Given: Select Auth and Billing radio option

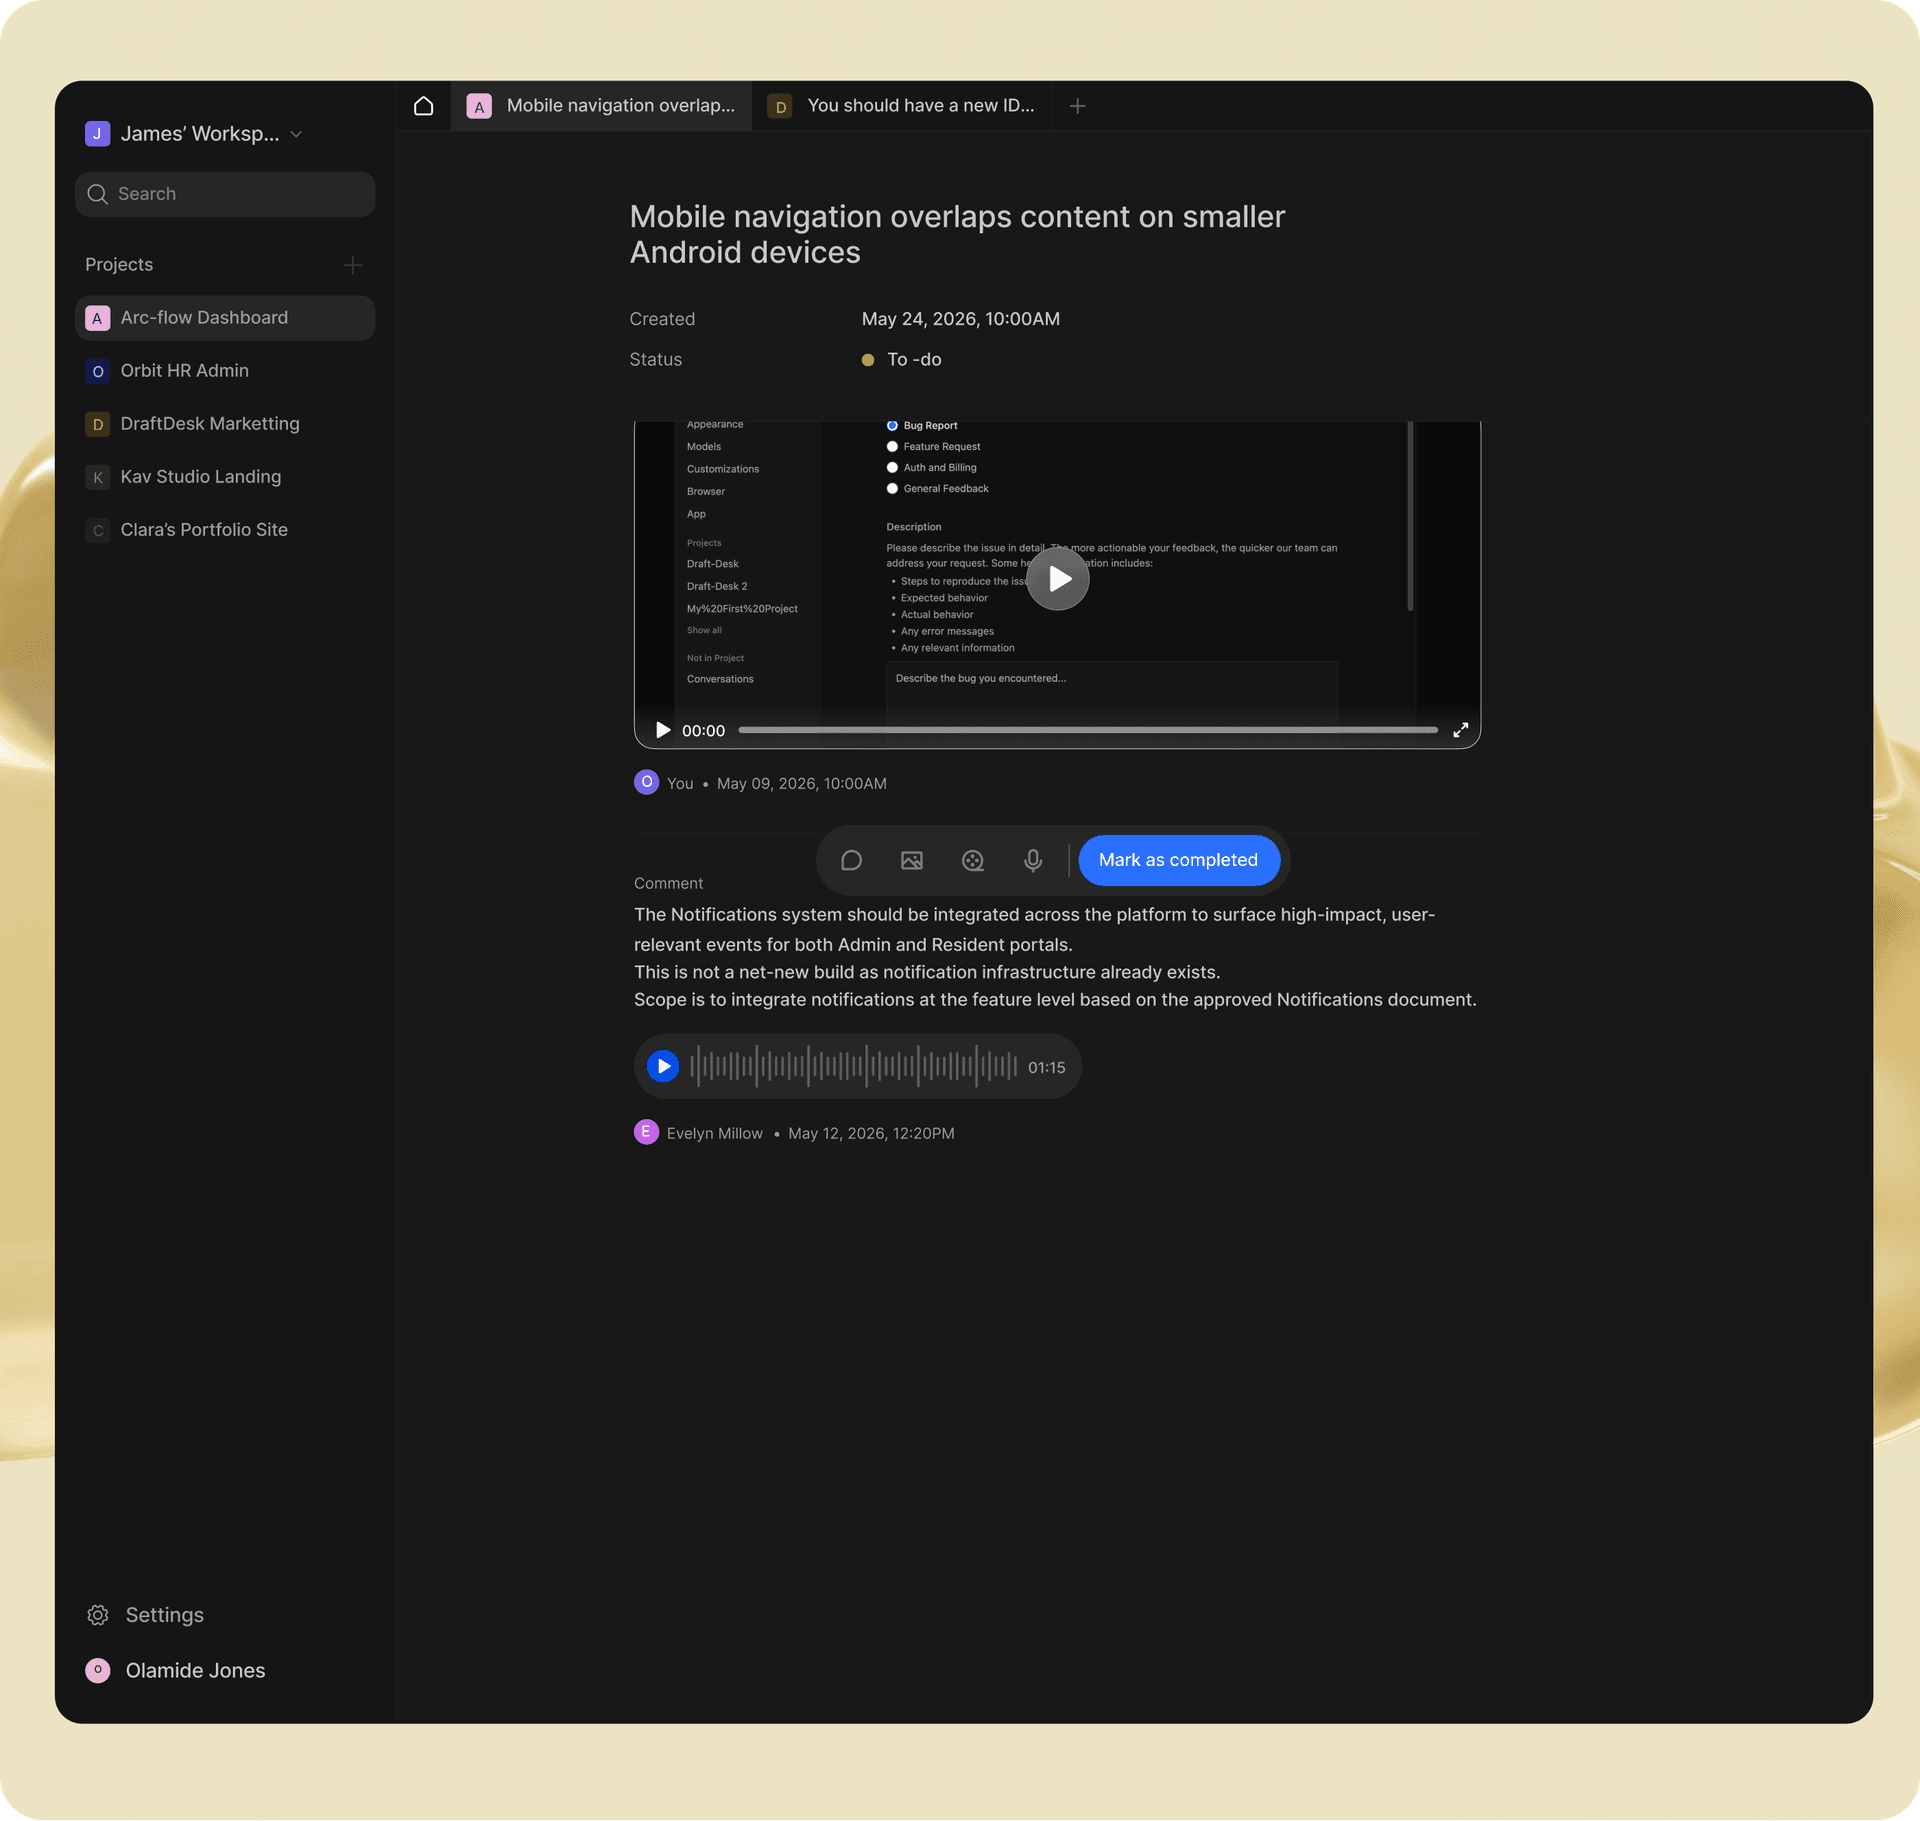Looking at the screenshot, I should (892, 468).
